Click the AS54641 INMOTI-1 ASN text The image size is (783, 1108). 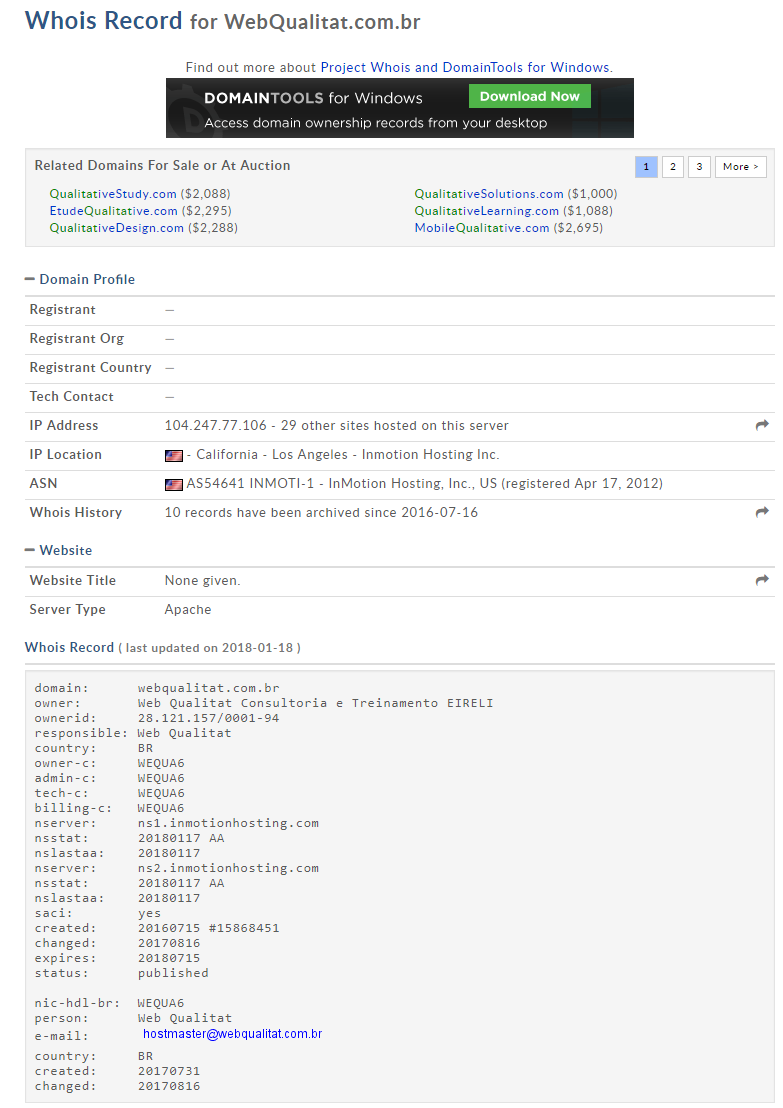tap(250, 483)
